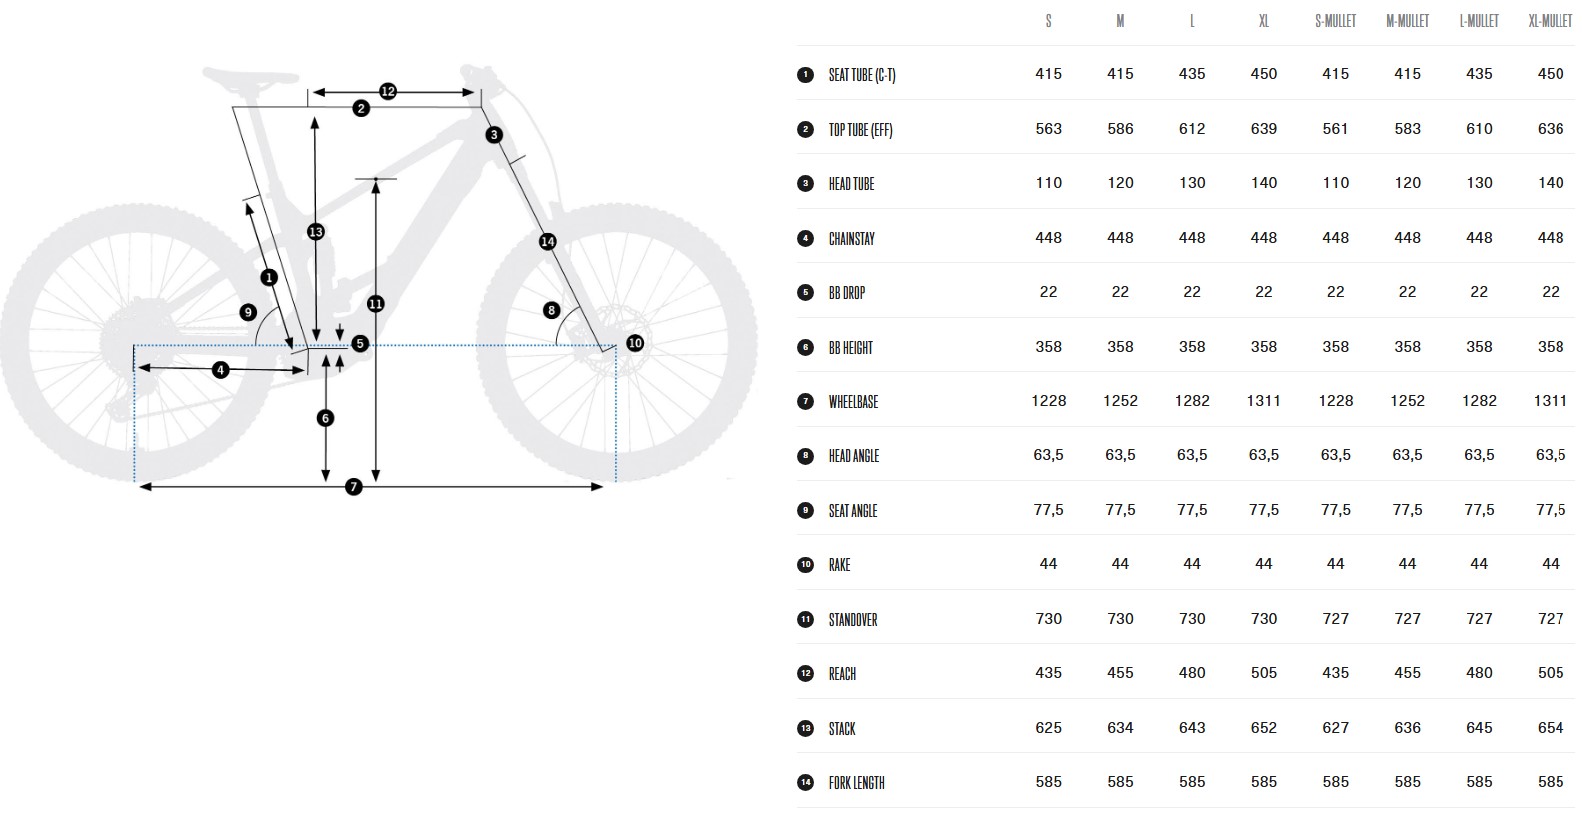Click the number 7 marker beside Wheelbase
This screenshot has width=1582, height=823.
(806, 402)
